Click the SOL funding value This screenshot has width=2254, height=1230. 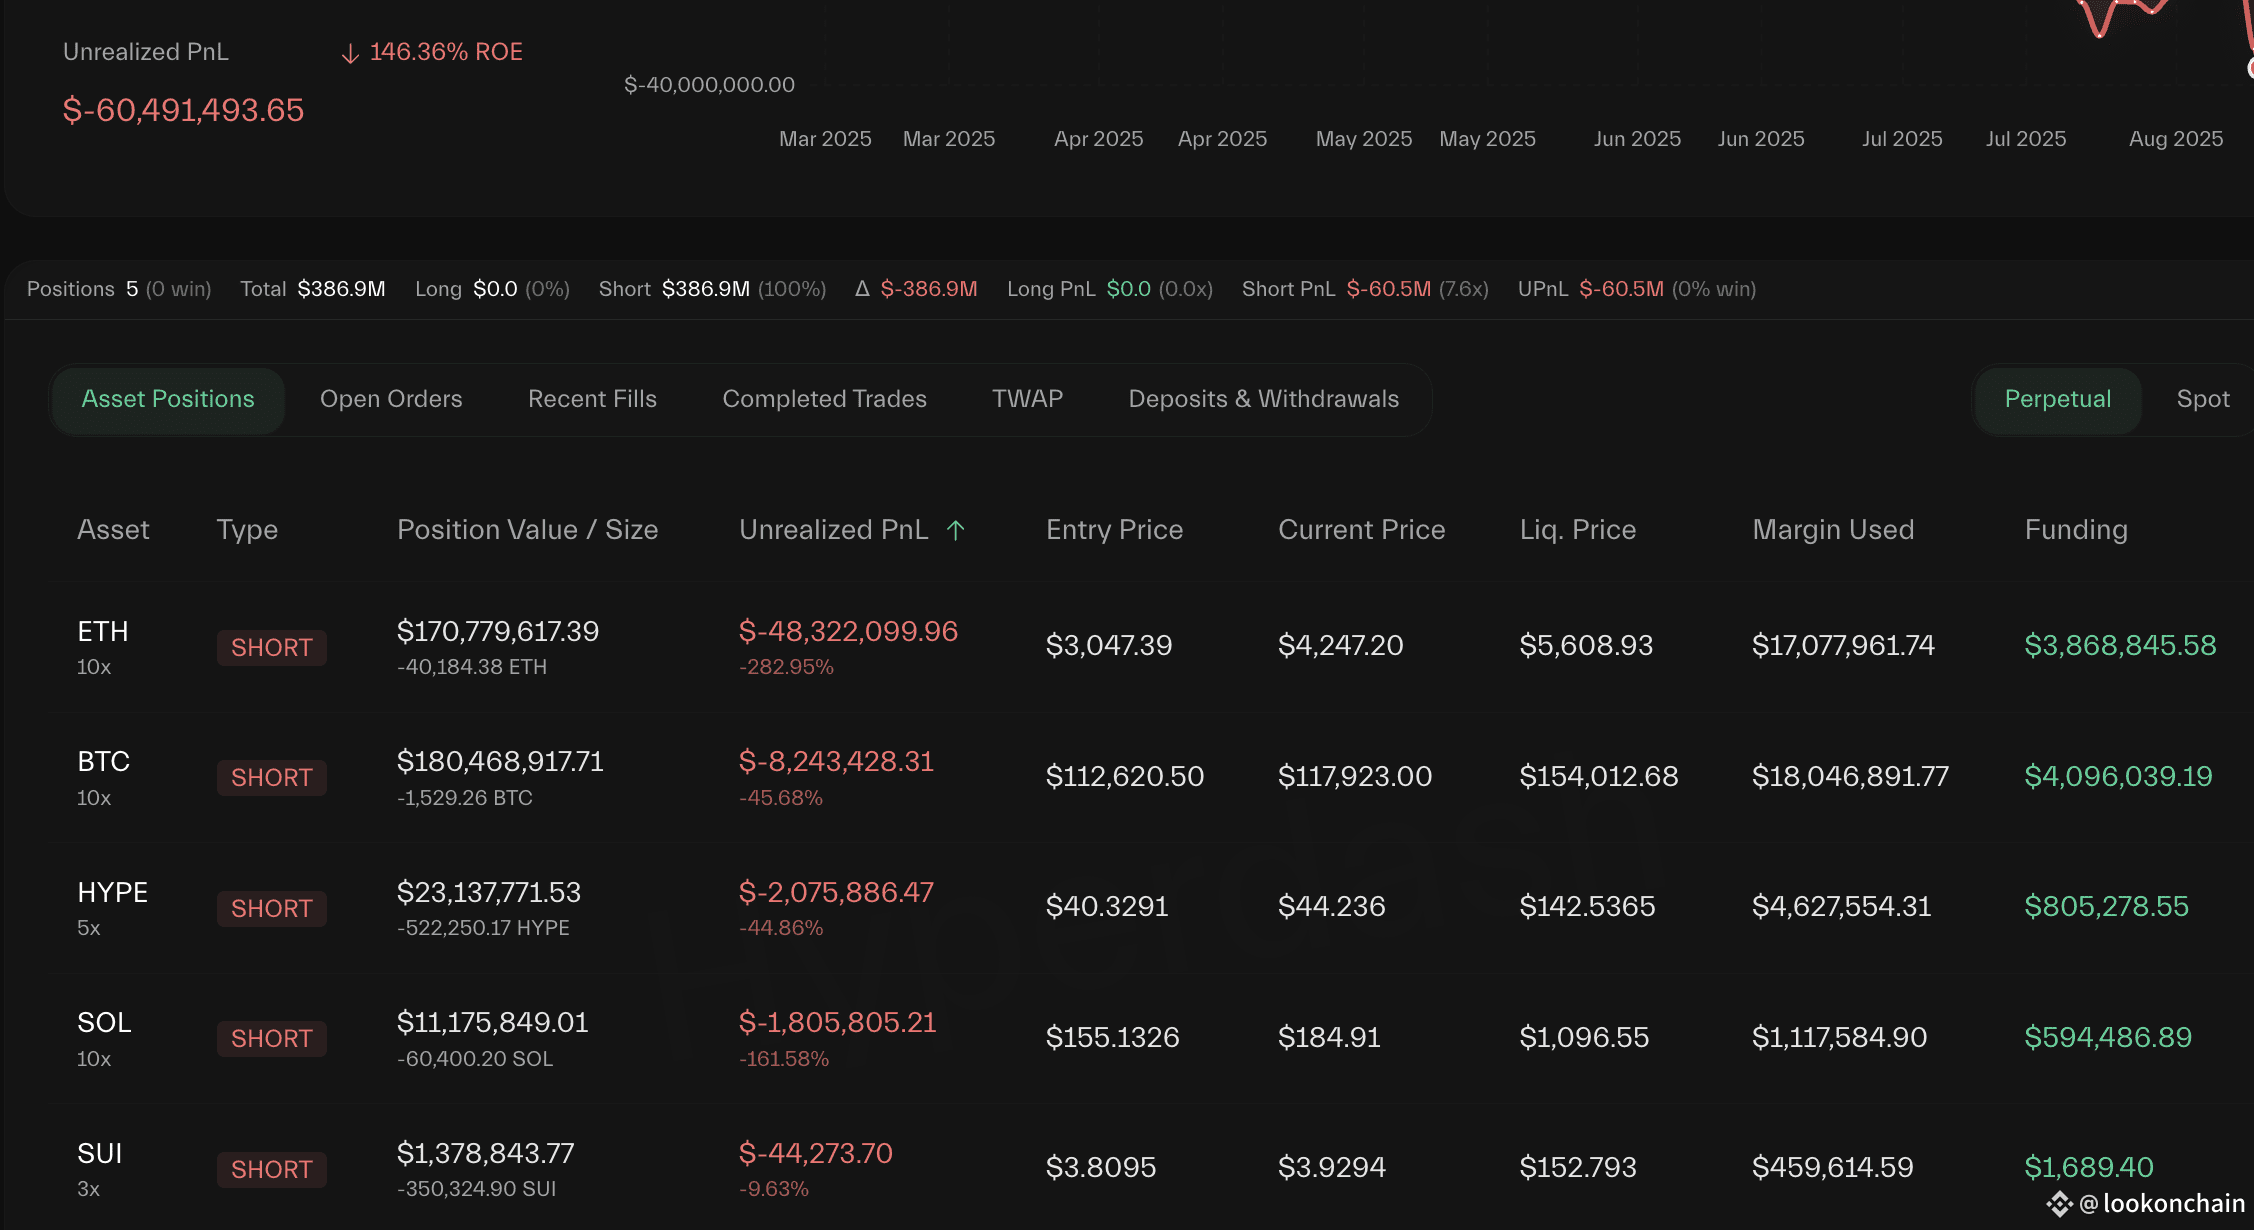click(2108, 1037)
